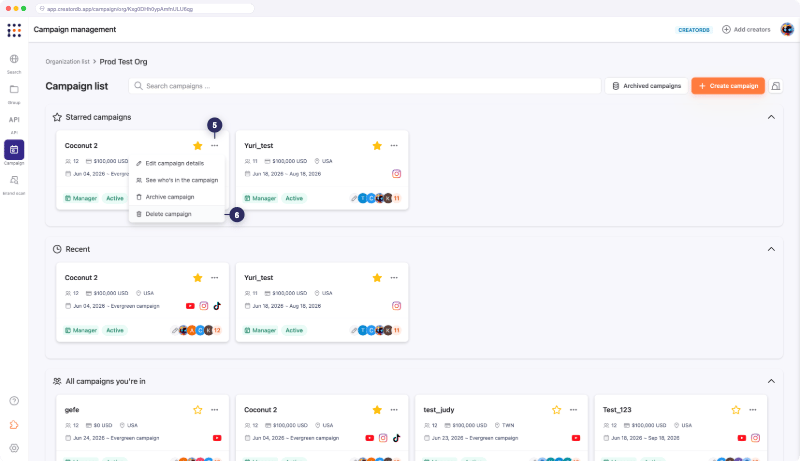Click Instagram icon on Recent Coconut 2 card

point(204,306)
